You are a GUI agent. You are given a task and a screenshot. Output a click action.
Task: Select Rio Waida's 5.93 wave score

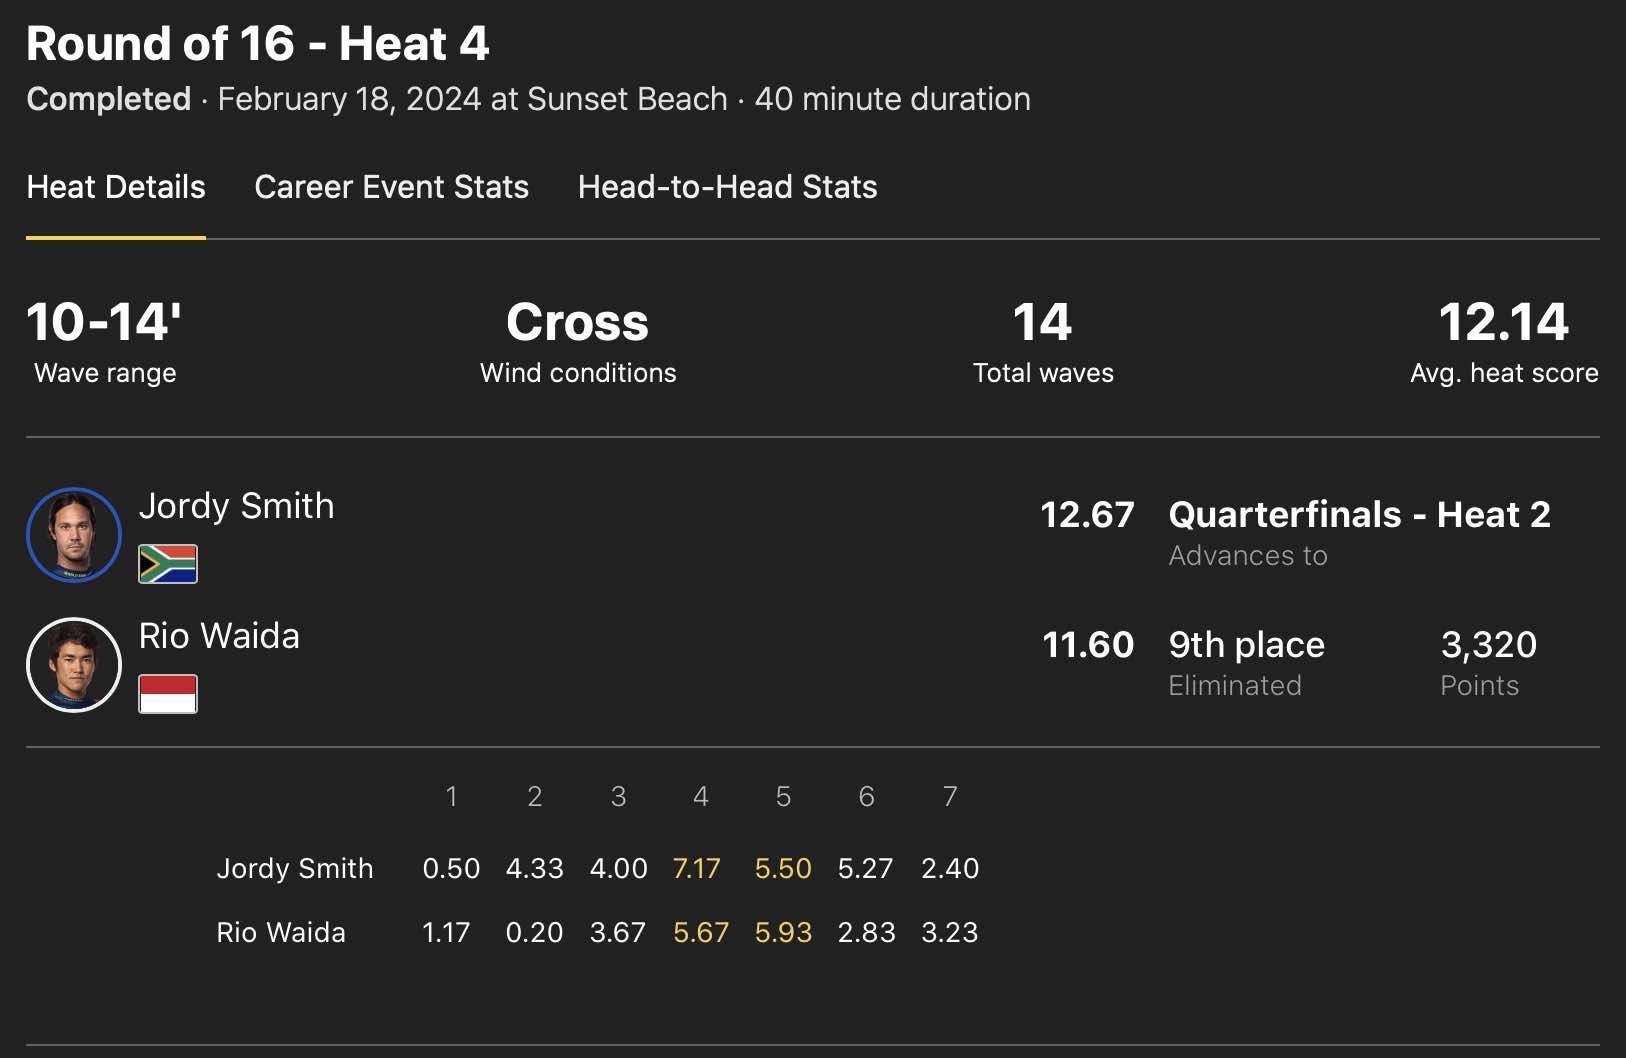pos(783,932)
